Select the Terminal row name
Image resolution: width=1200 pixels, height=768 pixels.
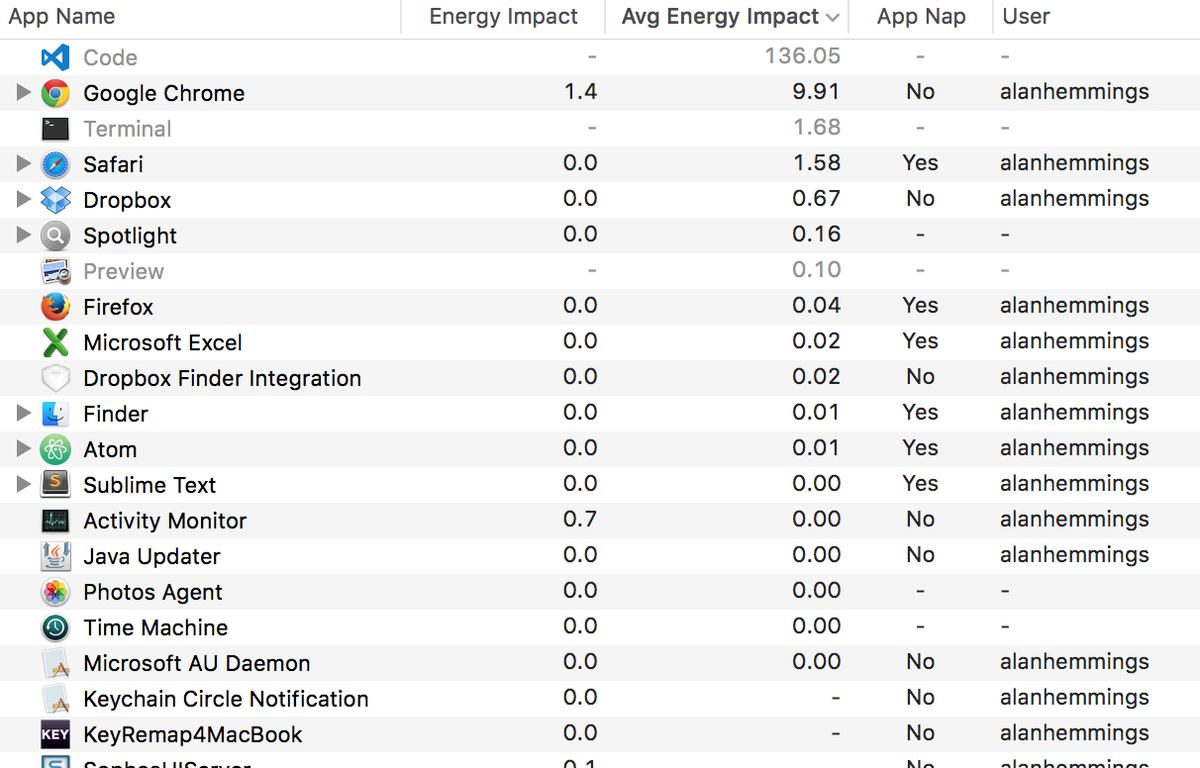click(127, 129)
